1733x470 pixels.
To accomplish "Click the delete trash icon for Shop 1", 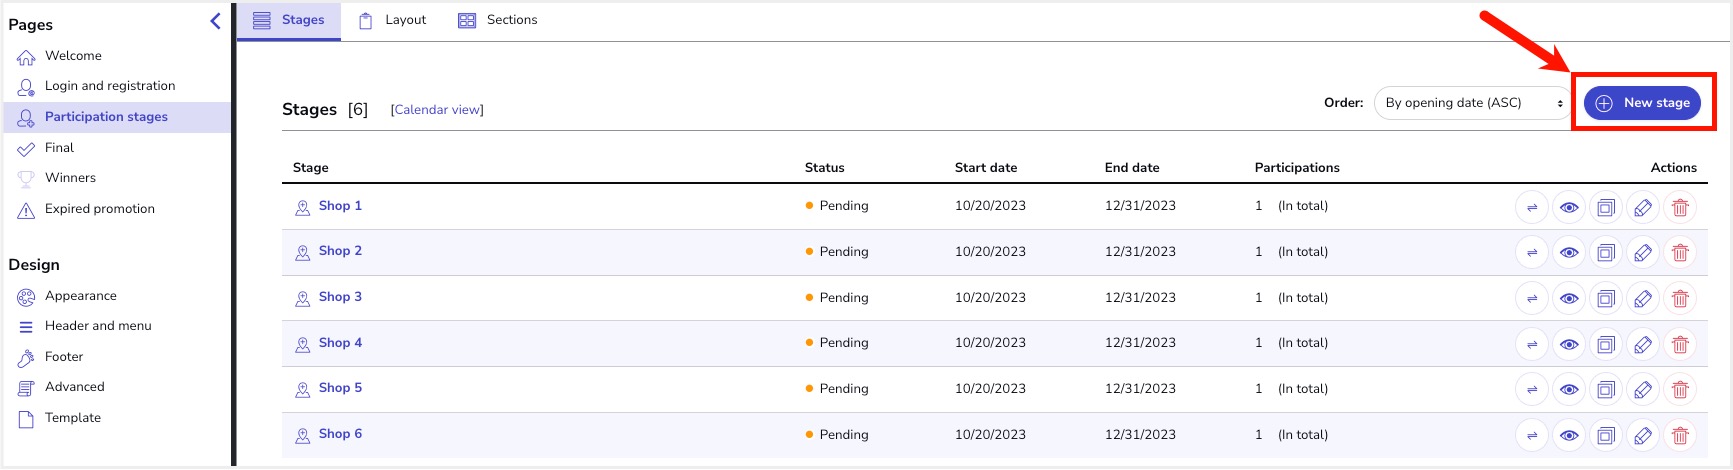I will (x=1680, y=208).
